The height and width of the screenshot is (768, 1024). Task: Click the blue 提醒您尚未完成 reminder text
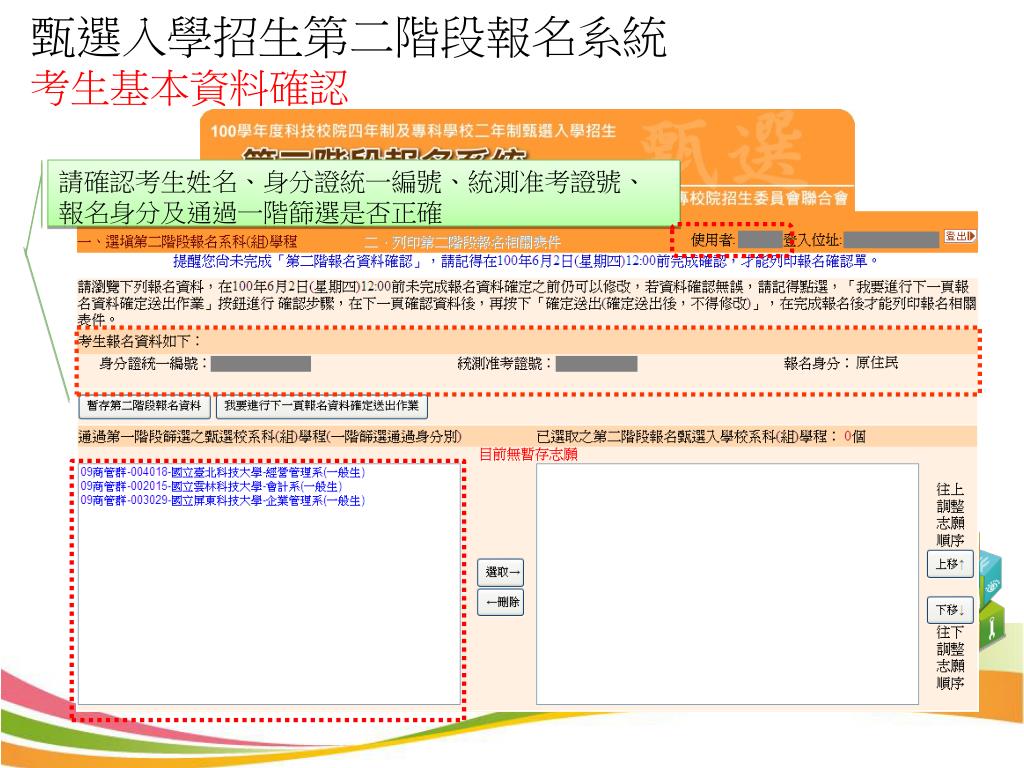pyautogui.click(x=526, y=262)
